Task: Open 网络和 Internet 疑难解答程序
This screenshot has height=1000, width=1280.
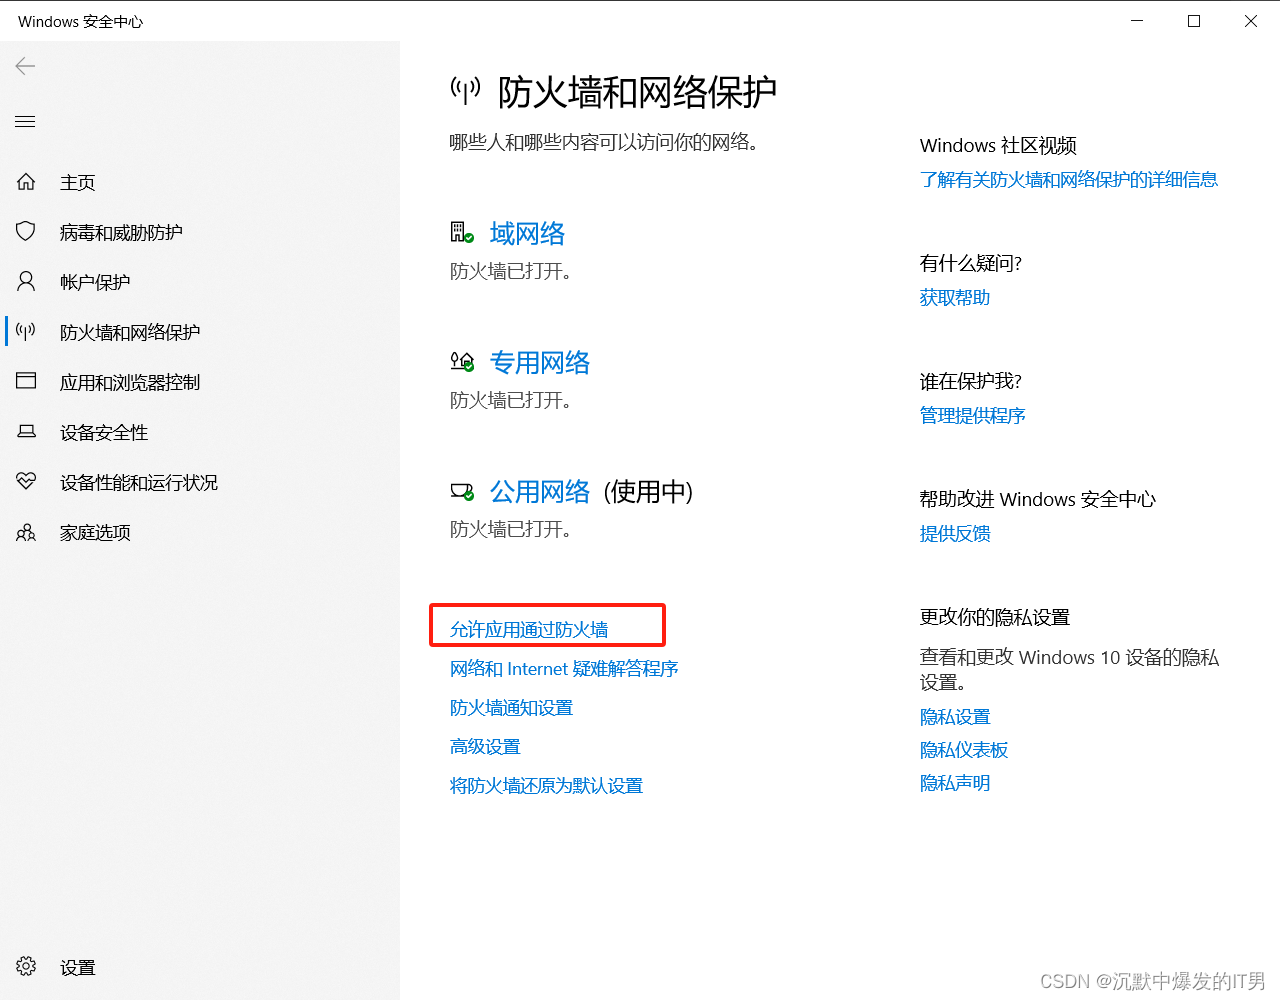Action: (x=564, y=668)
